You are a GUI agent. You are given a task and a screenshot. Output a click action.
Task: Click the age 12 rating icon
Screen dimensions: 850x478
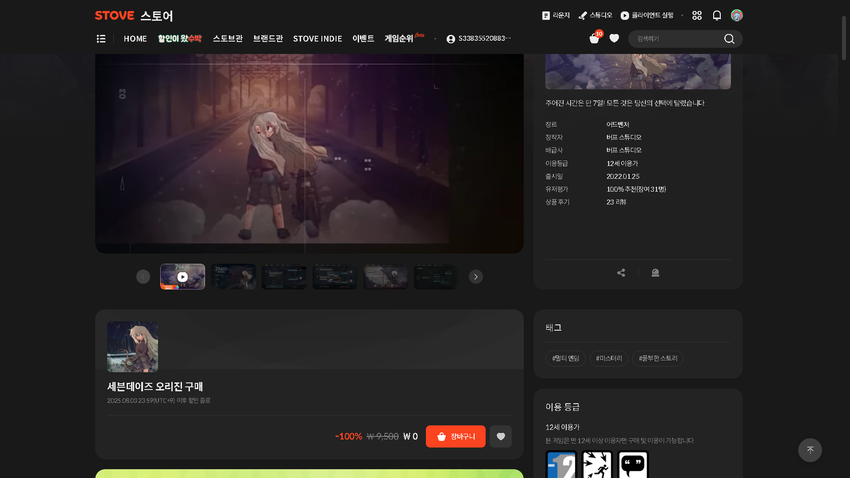pos(561,464)
